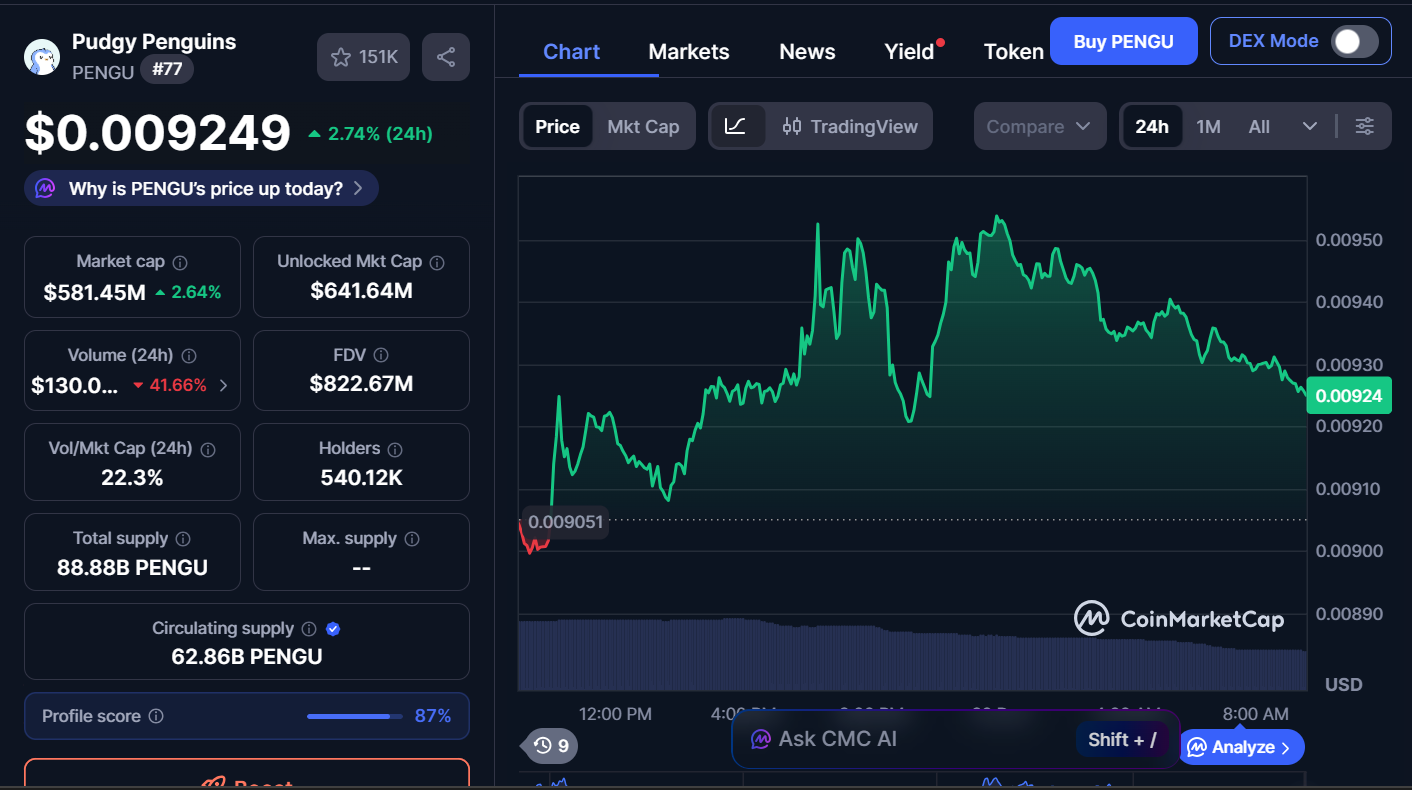Open chart settings via sliders icon
The image size is (1412, 790).
[1364, 126]
